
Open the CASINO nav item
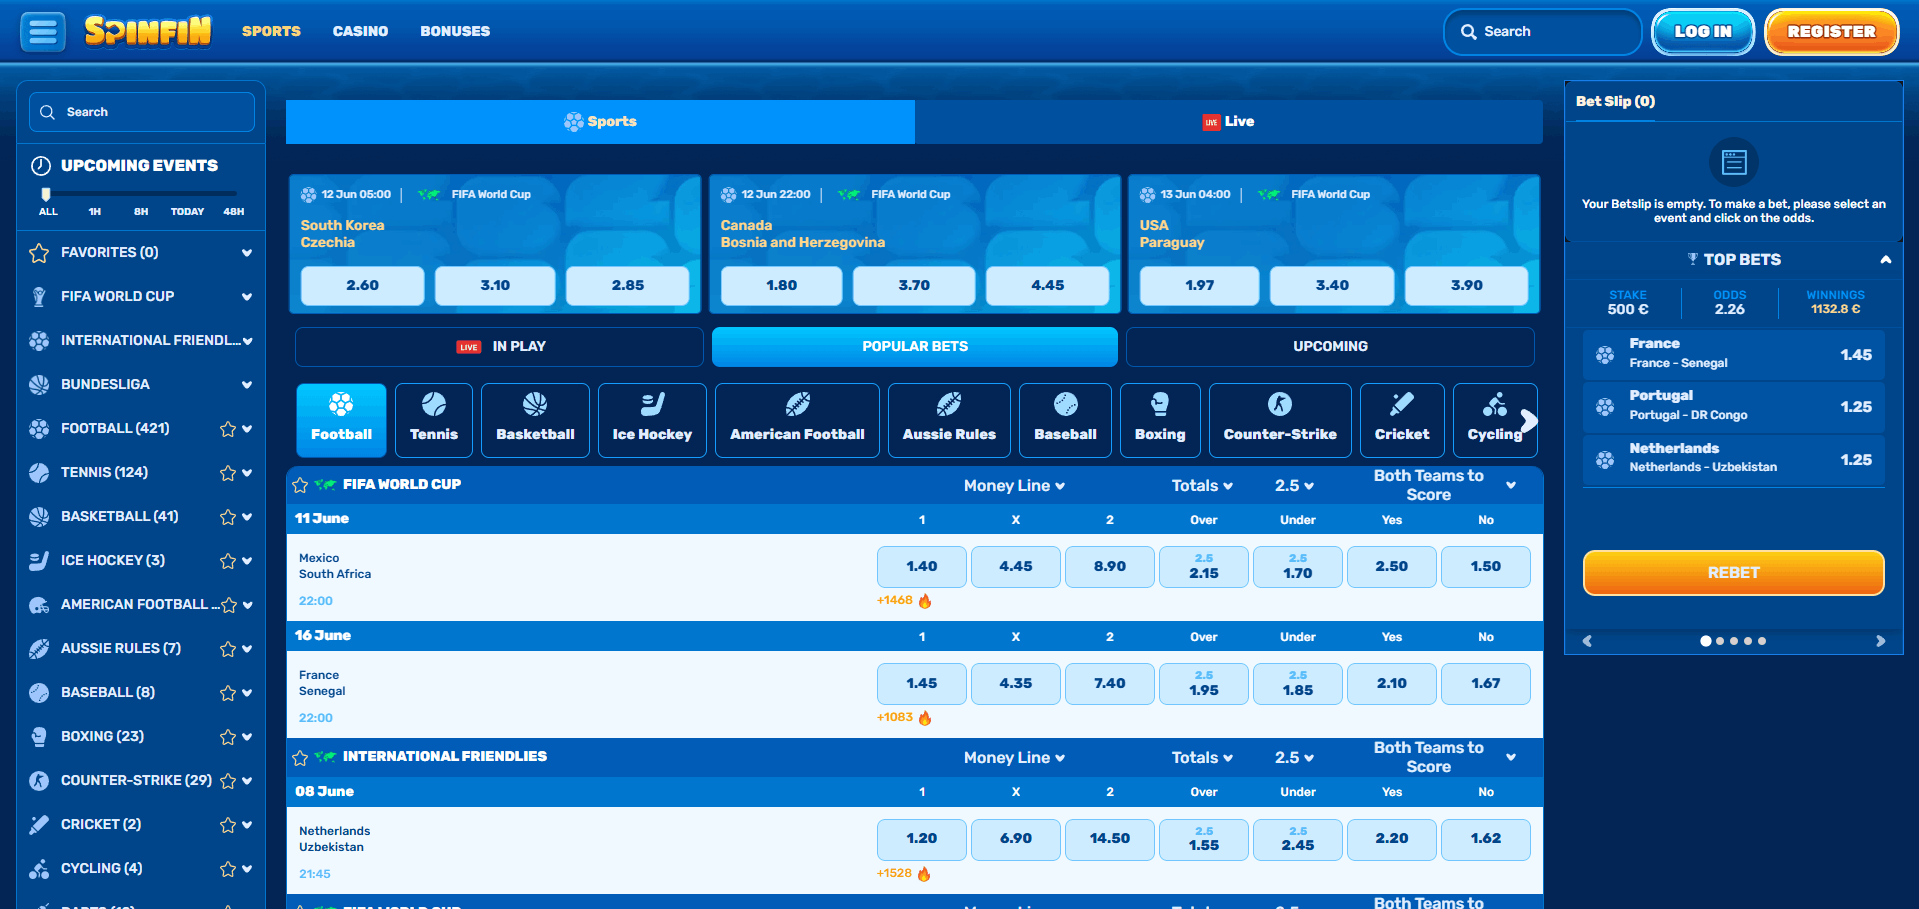coord(360,31)
